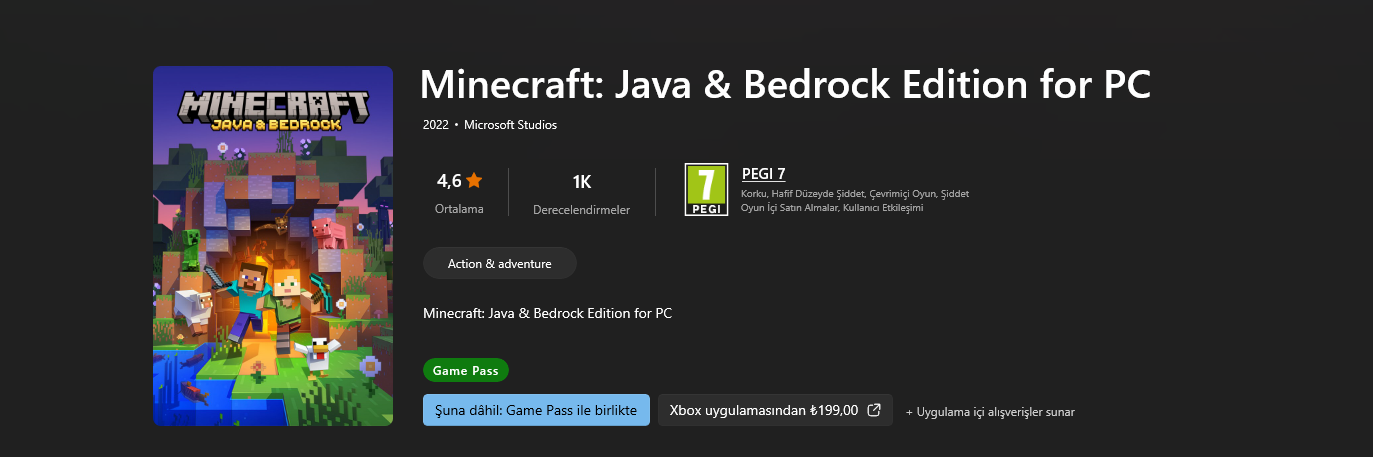Screen dimensions: 1373x457
Task: Click the Uygulama içi alışverişler sunar note
Action: [x=990, y=412]
